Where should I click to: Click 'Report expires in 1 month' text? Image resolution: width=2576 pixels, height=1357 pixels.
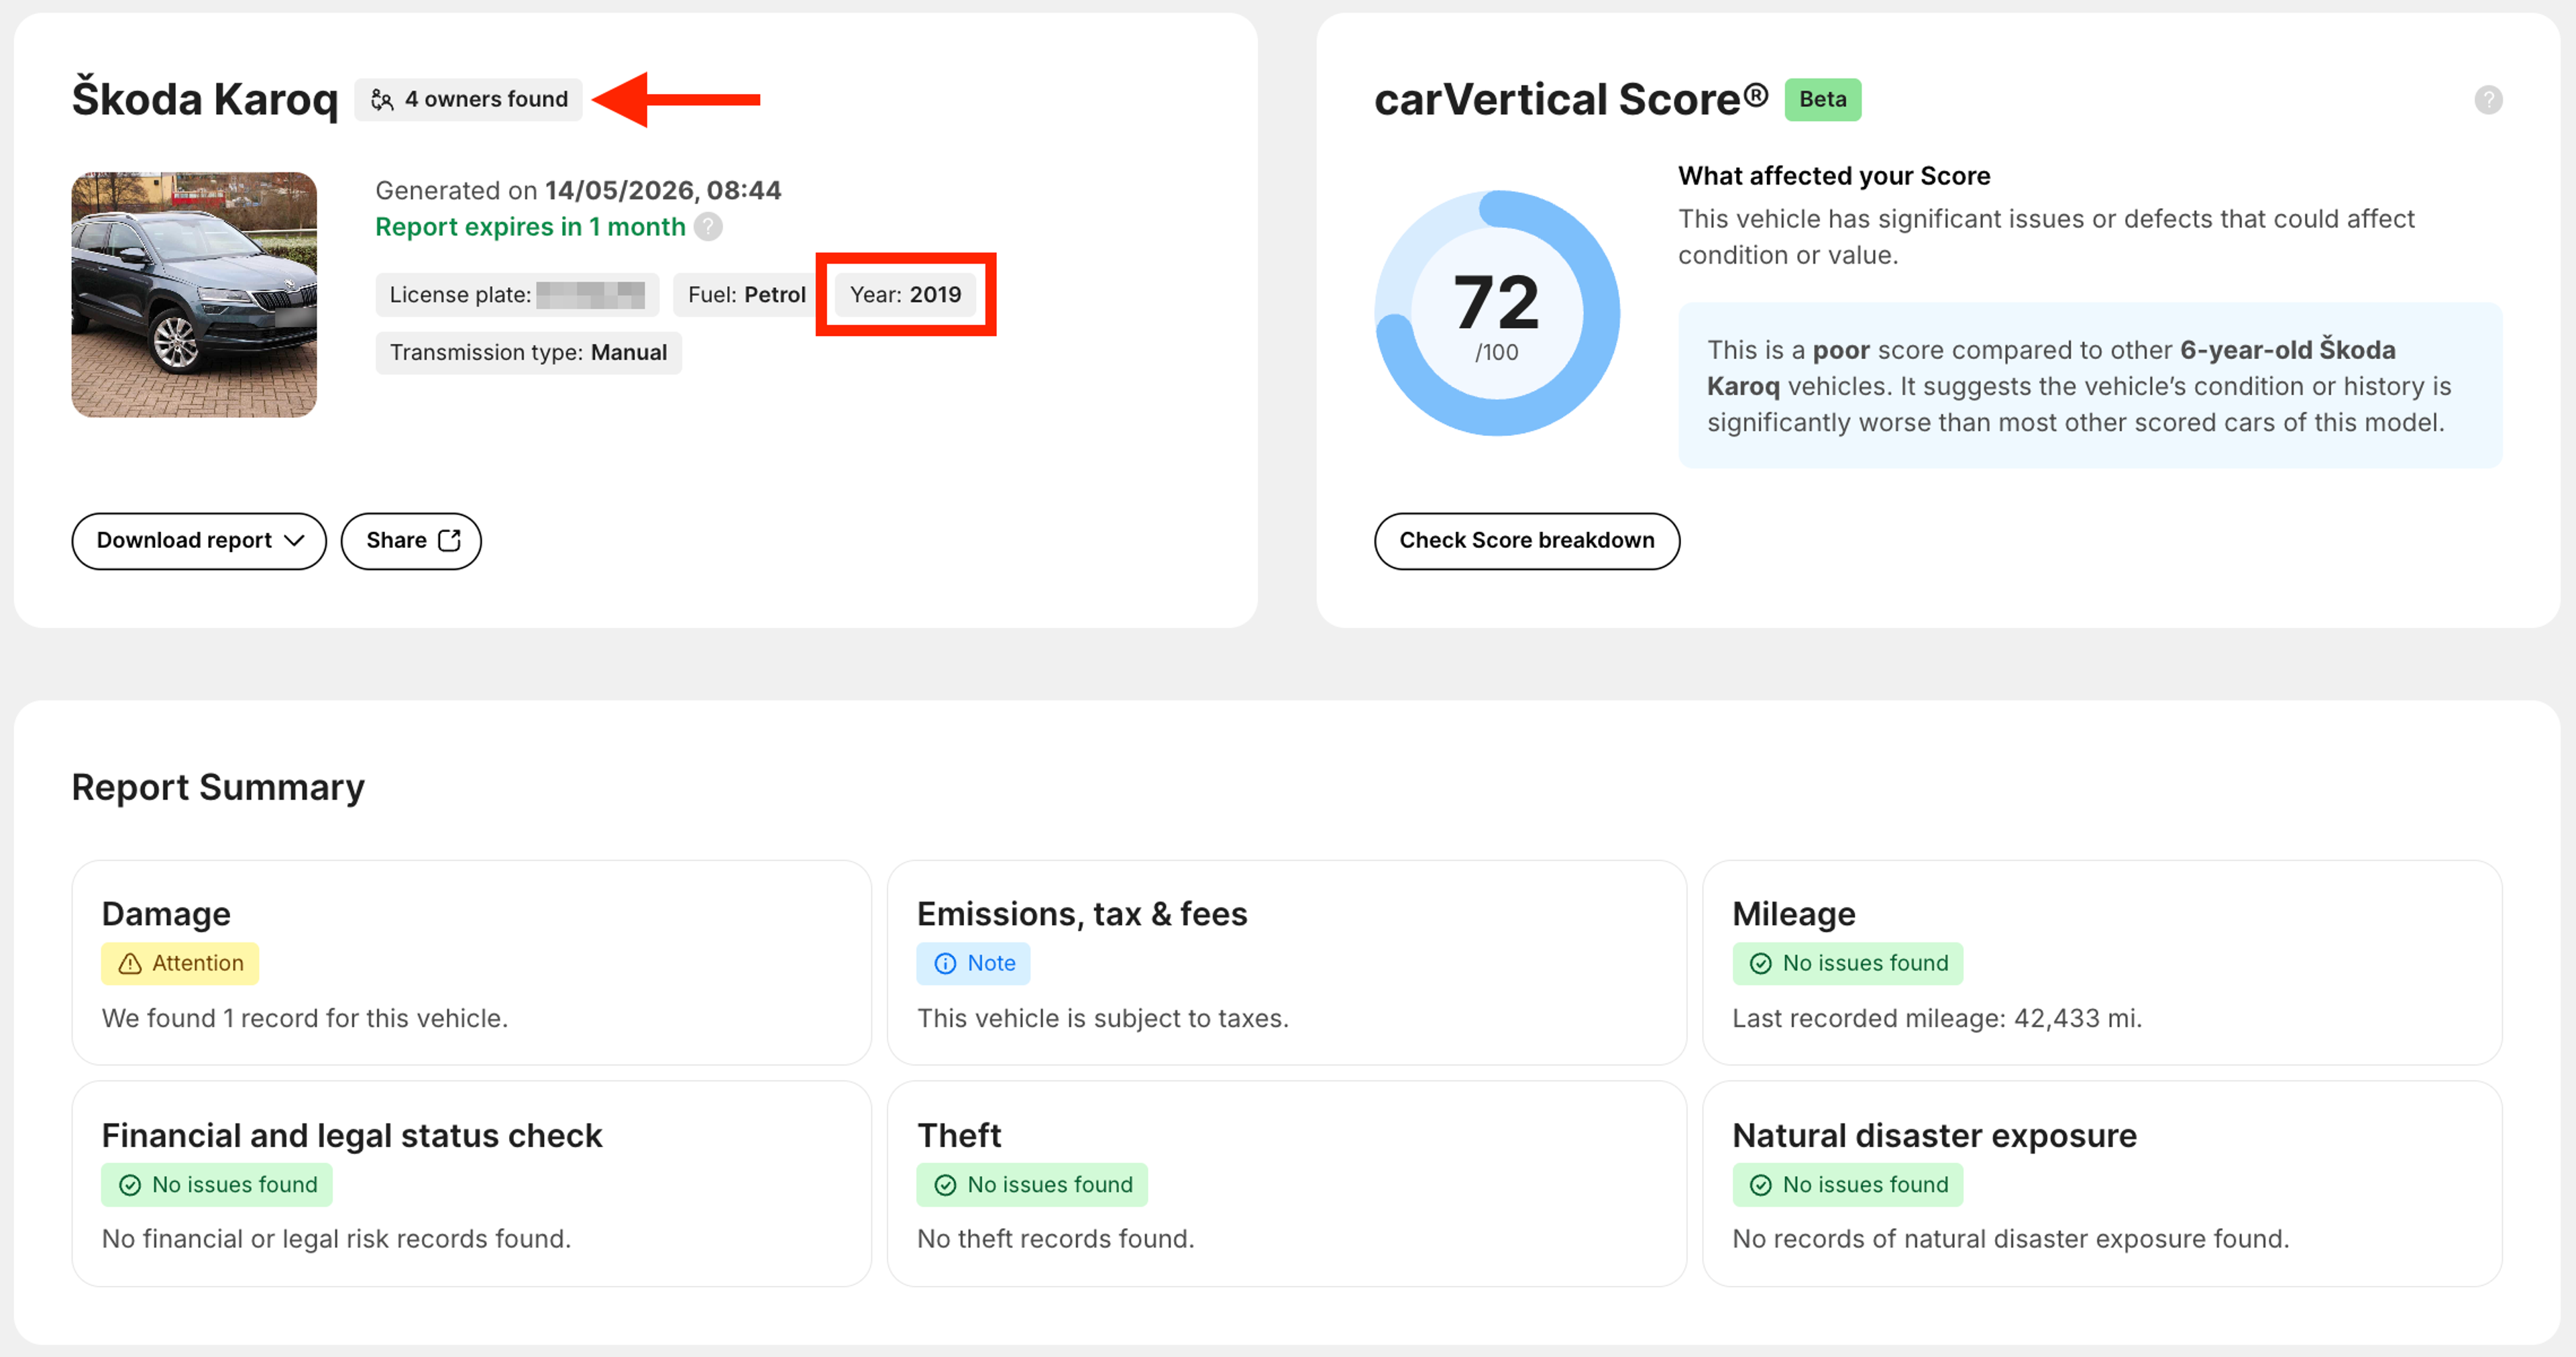coord(530,227)
